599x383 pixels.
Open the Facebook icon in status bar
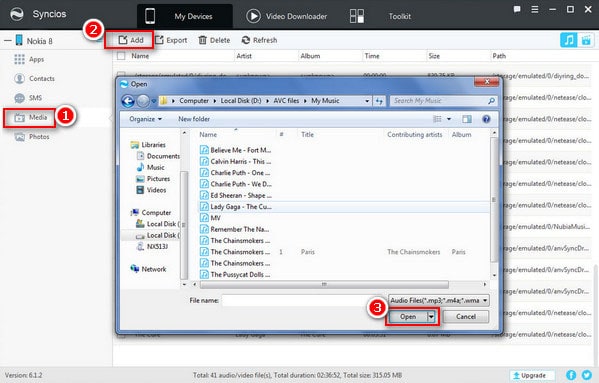(571, 375)
